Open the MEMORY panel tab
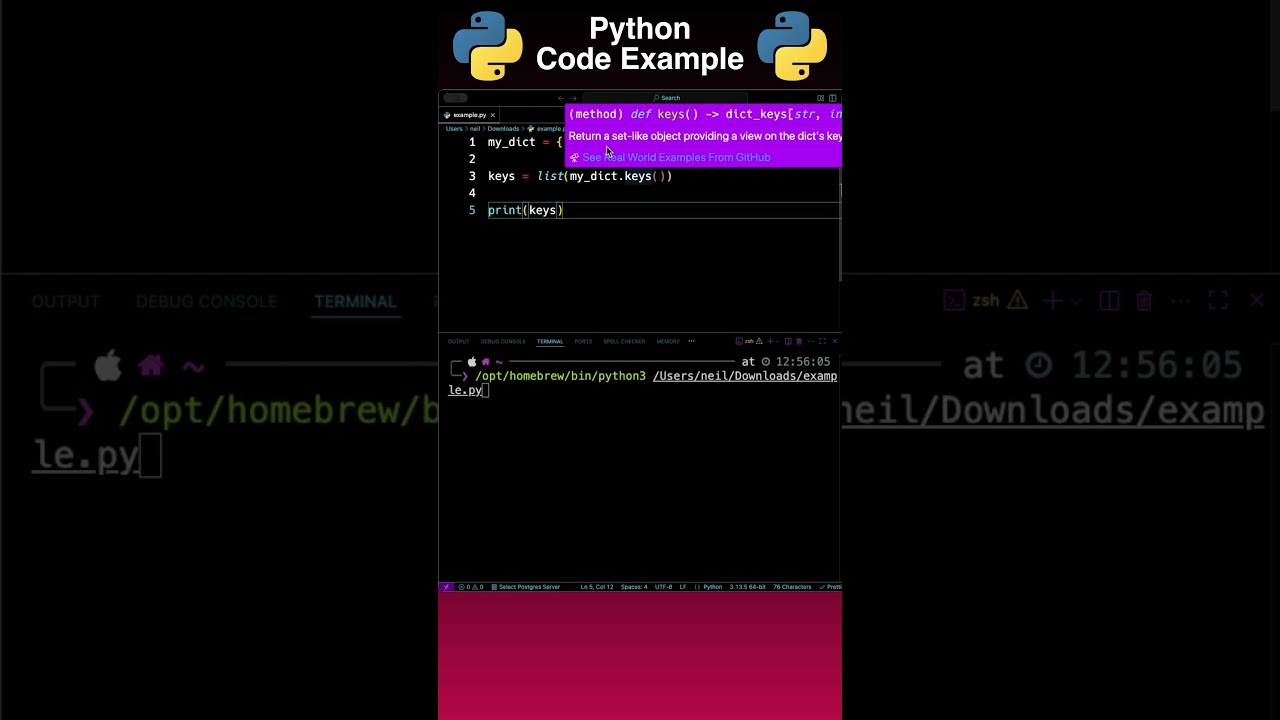 pos(668,341)
